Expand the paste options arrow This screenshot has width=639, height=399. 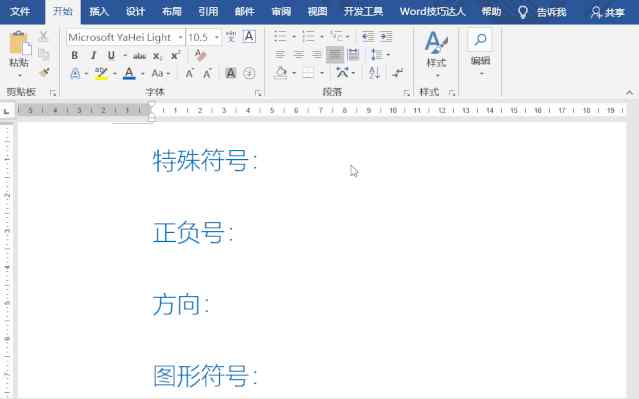tap(20, 76)
